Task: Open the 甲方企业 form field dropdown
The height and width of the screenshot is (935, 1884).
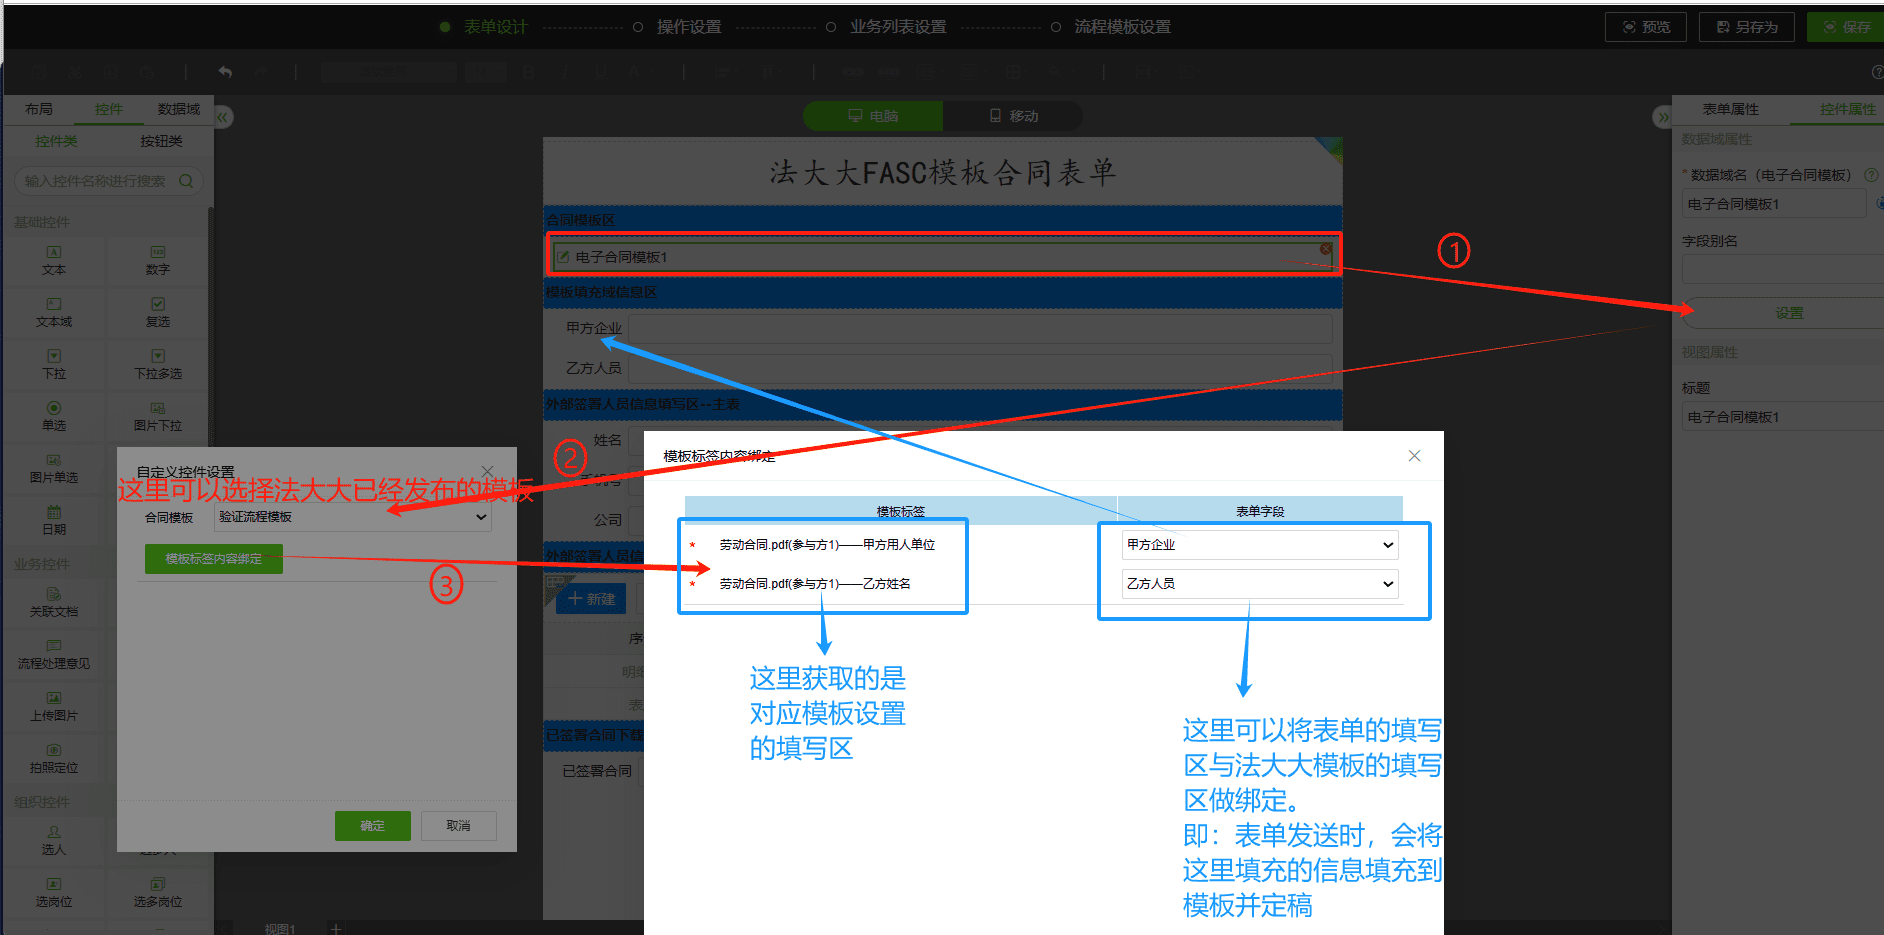Action: tap(1260, 545)
